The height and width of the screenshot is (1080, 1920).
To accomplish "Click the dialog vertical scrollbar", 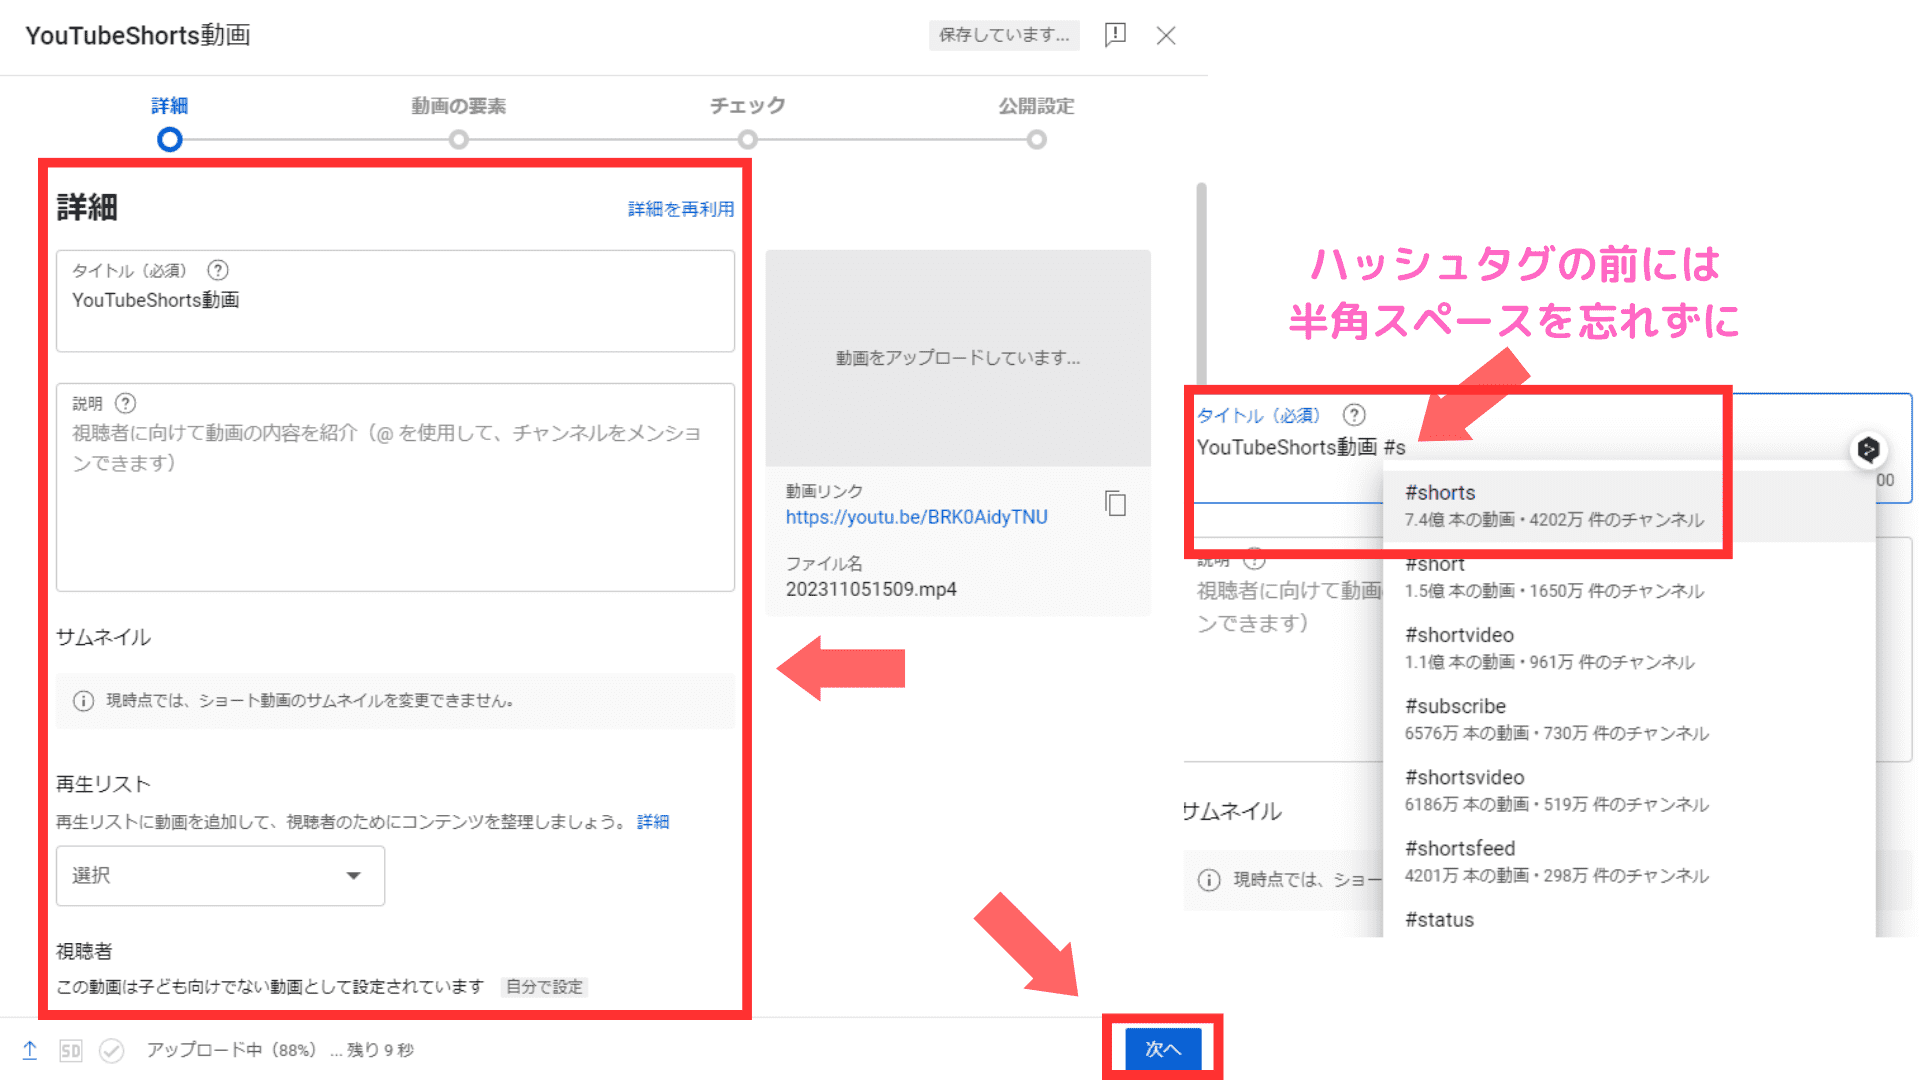I will [x=1201, y=285].
